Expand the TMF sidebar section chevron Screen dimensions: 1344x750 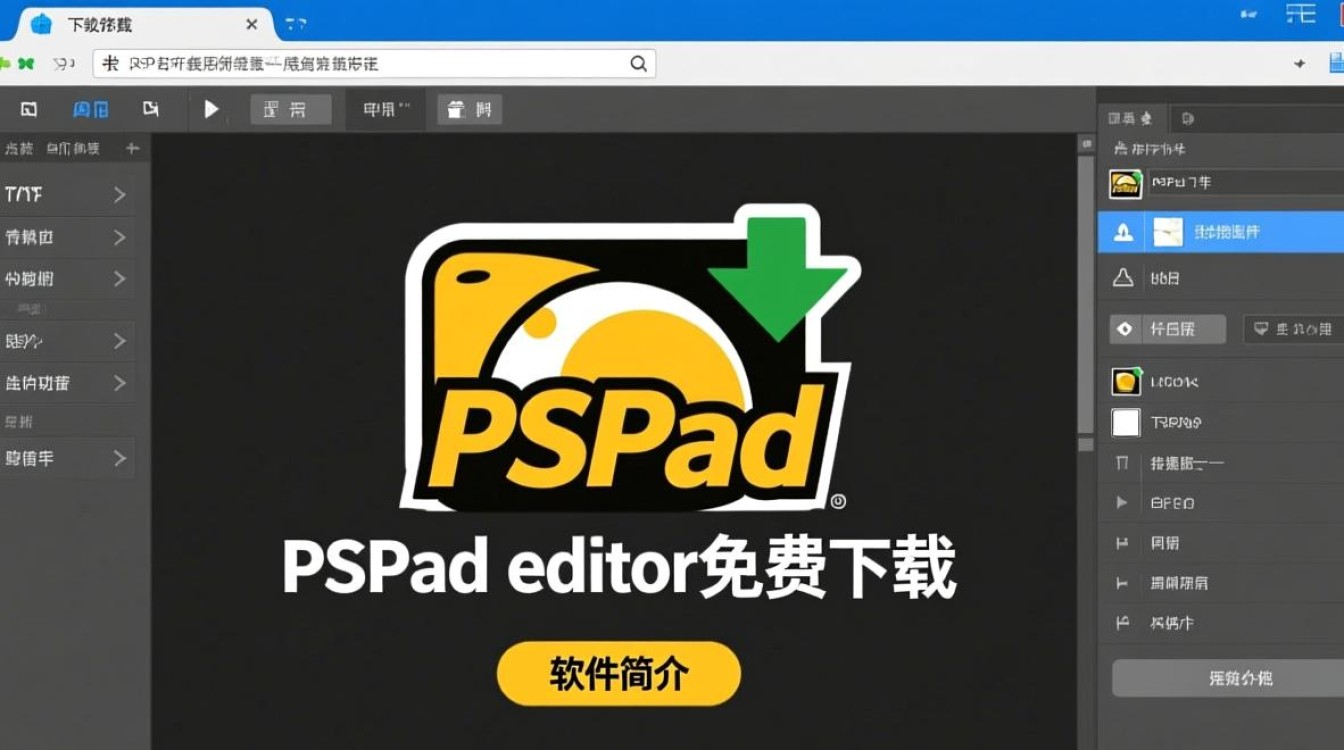coord(122,195)
